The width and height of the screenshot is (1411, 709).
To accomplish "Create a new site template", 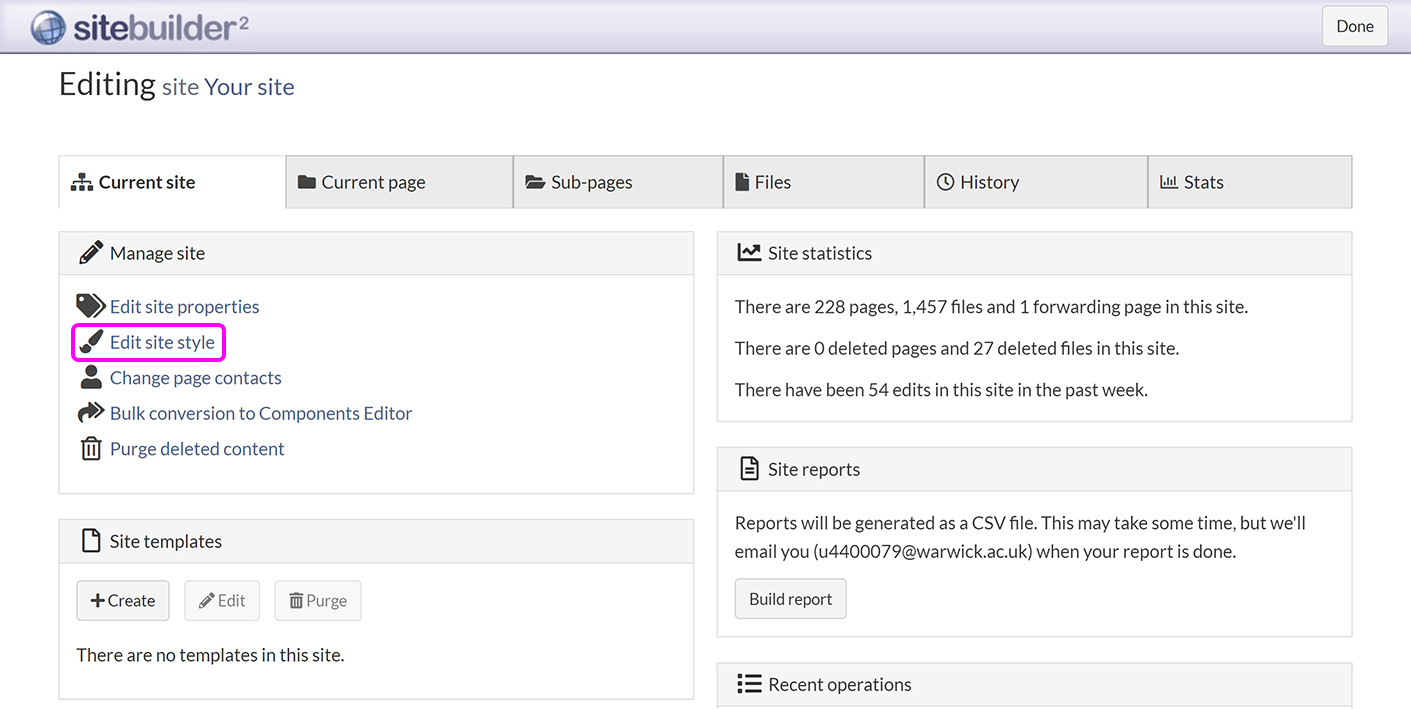I will tap(123, 601).
